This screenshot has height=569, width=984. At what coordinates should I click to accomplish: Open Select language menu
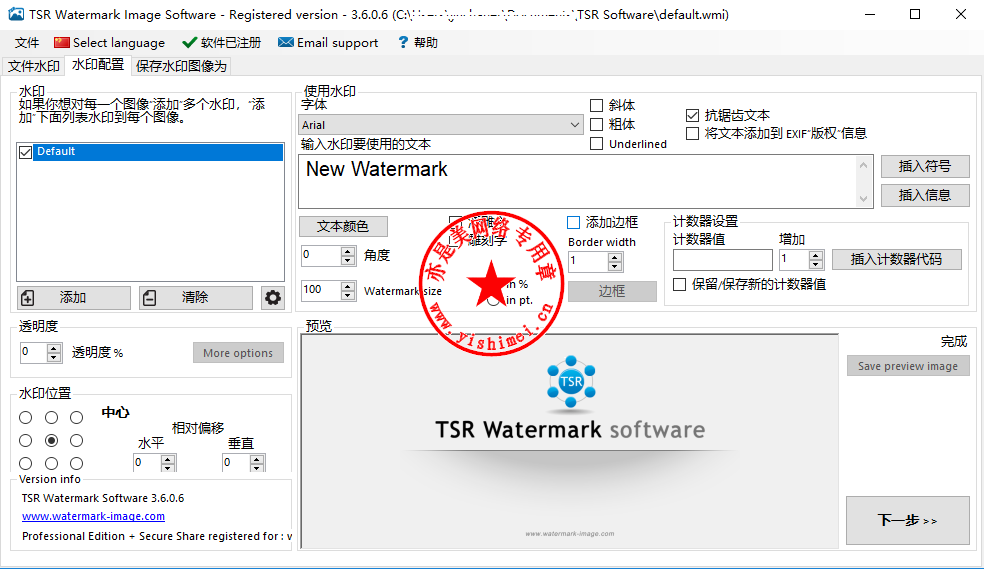pyautogui.click(x=110, y=43)
